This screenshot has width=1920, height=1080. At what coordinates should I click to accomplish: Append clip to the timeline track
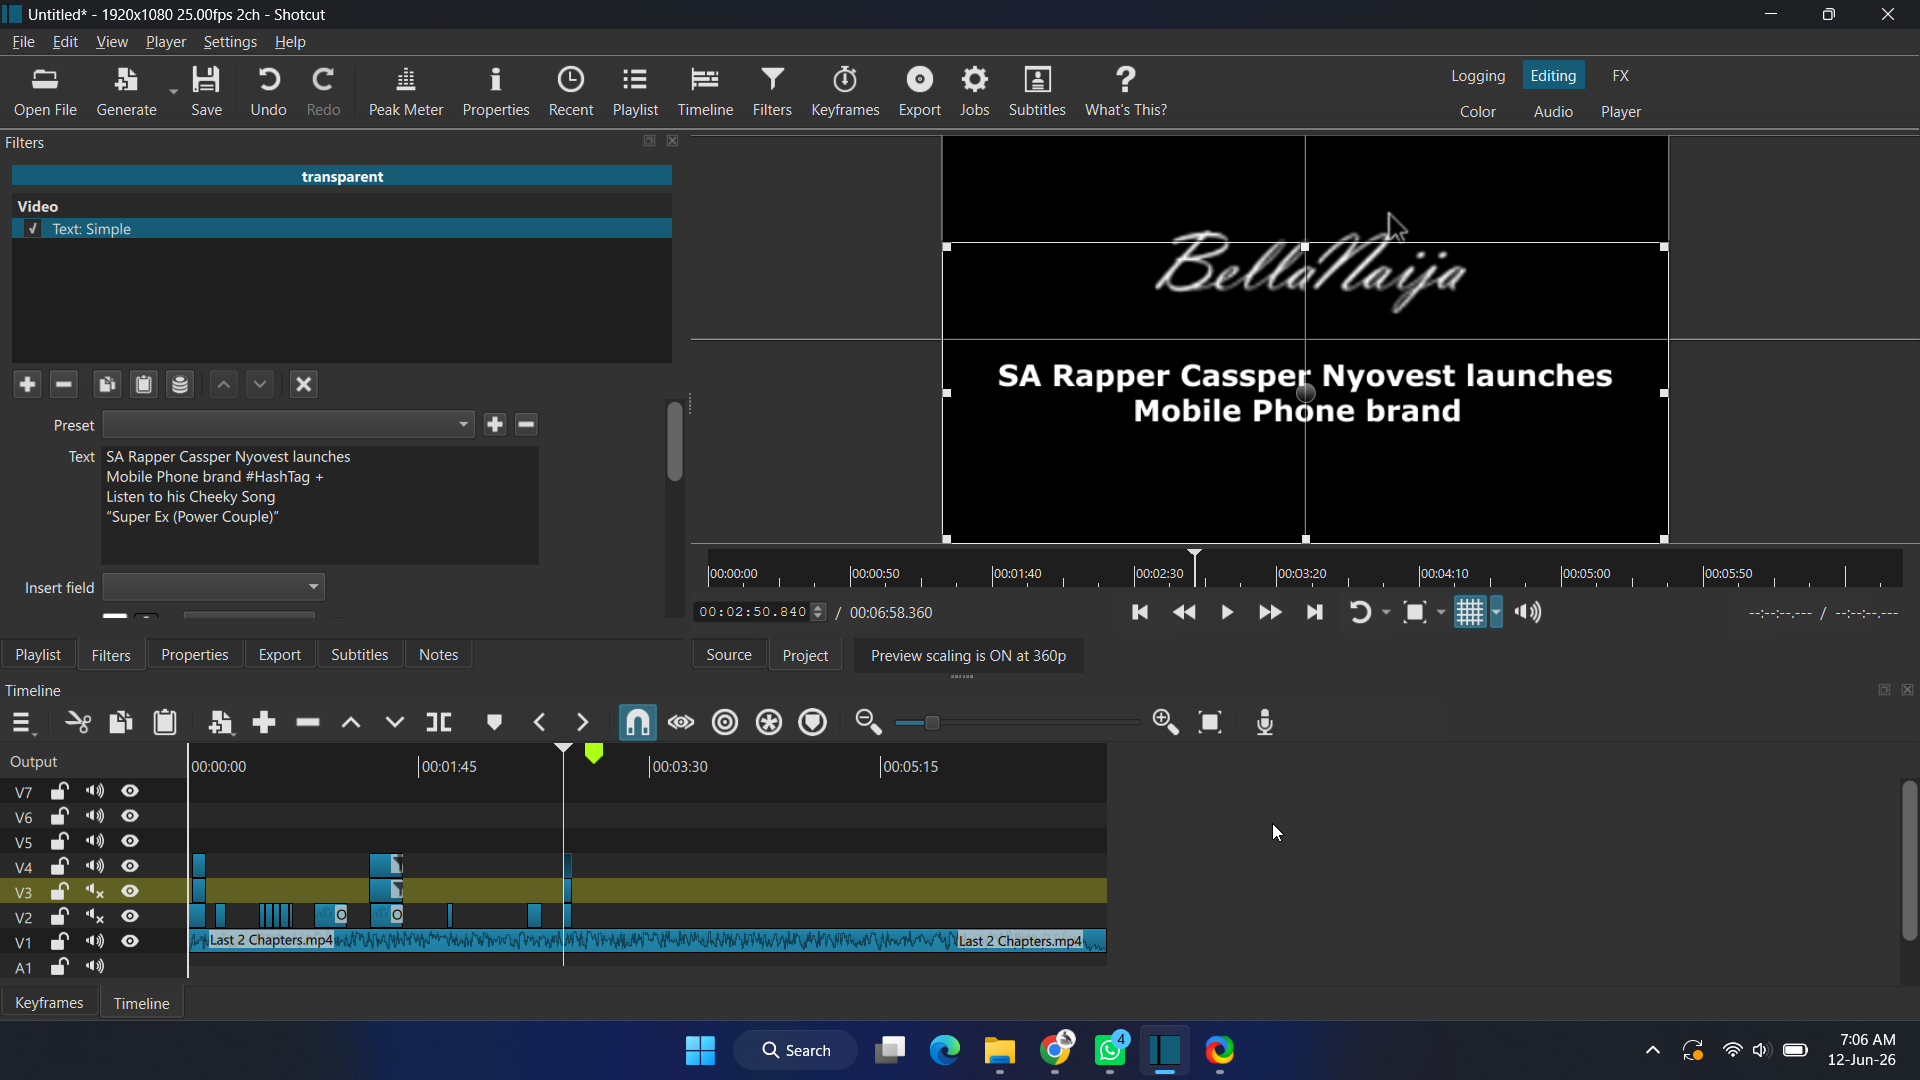point(264,722)
